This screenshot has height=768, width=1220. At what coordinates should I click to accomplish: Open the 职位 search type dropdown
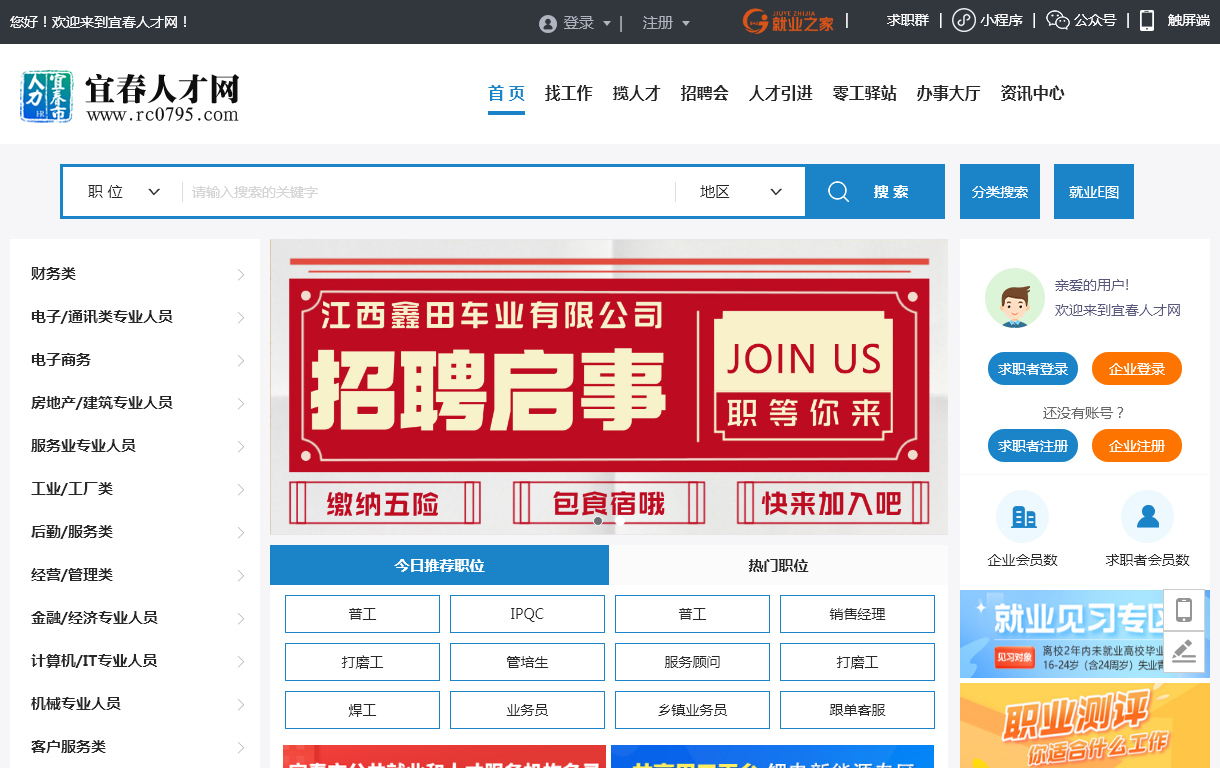[x=124, y=192]
